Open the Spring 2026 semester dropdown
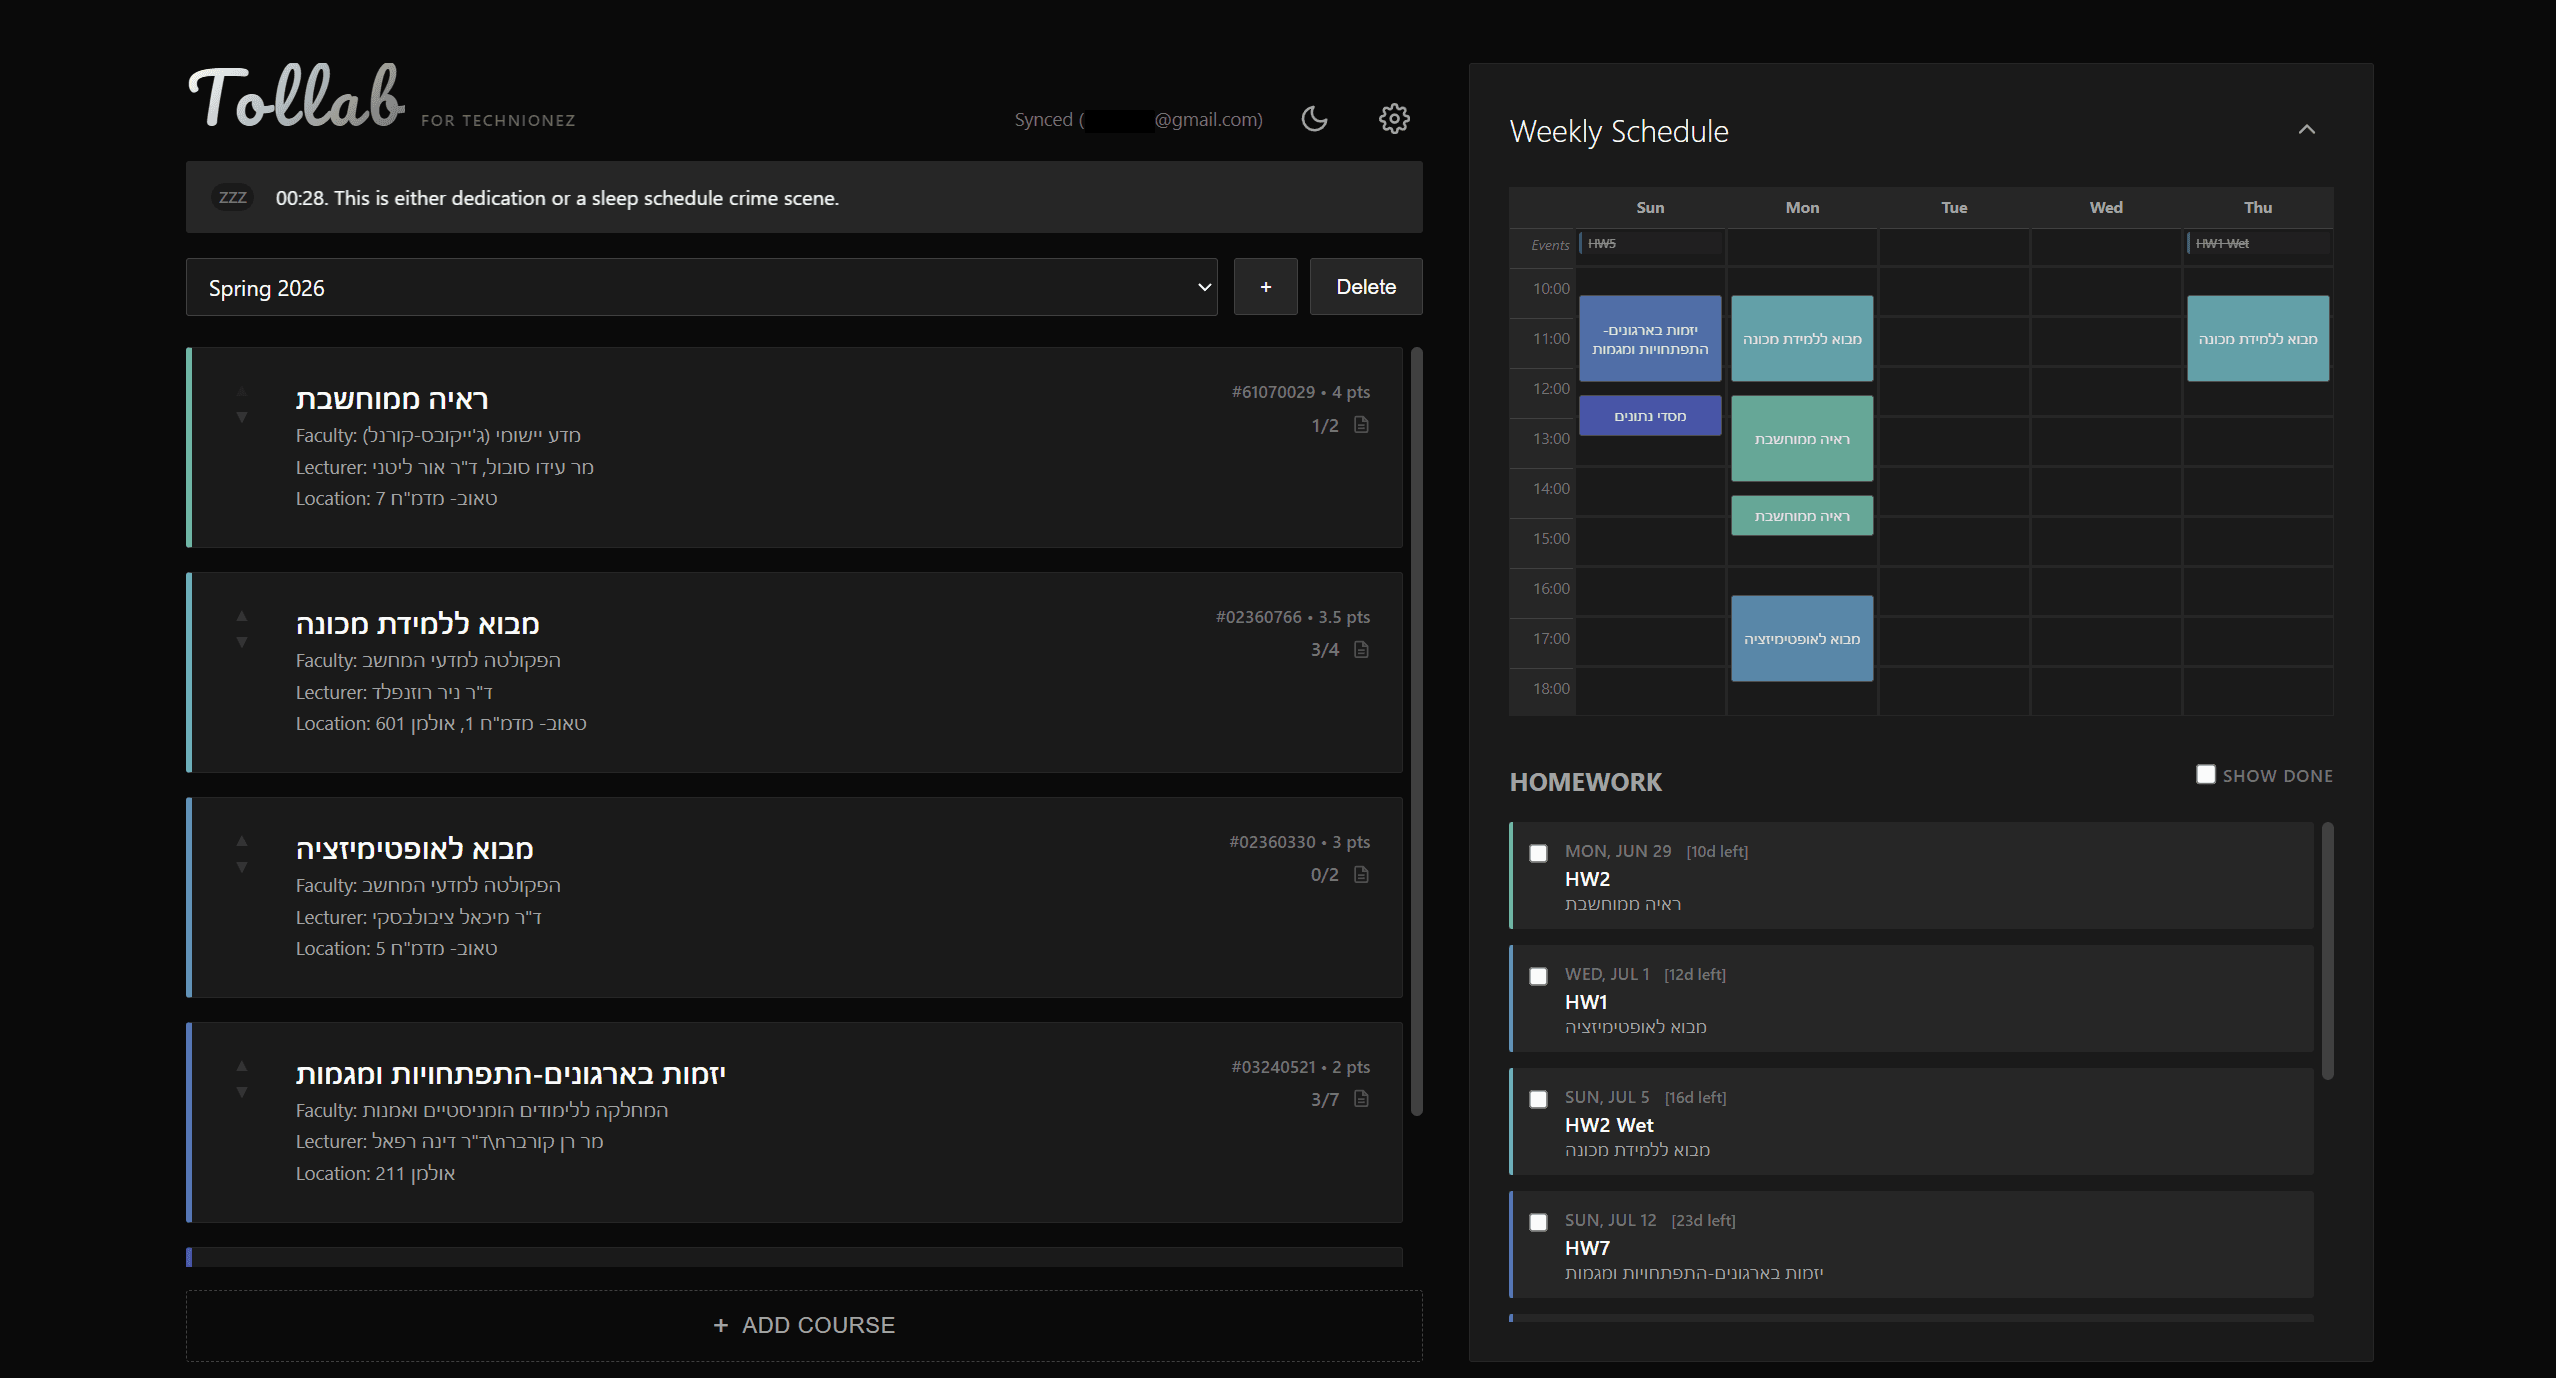The width and height of the screenshot is (2556, 1378). coord(702,288)
